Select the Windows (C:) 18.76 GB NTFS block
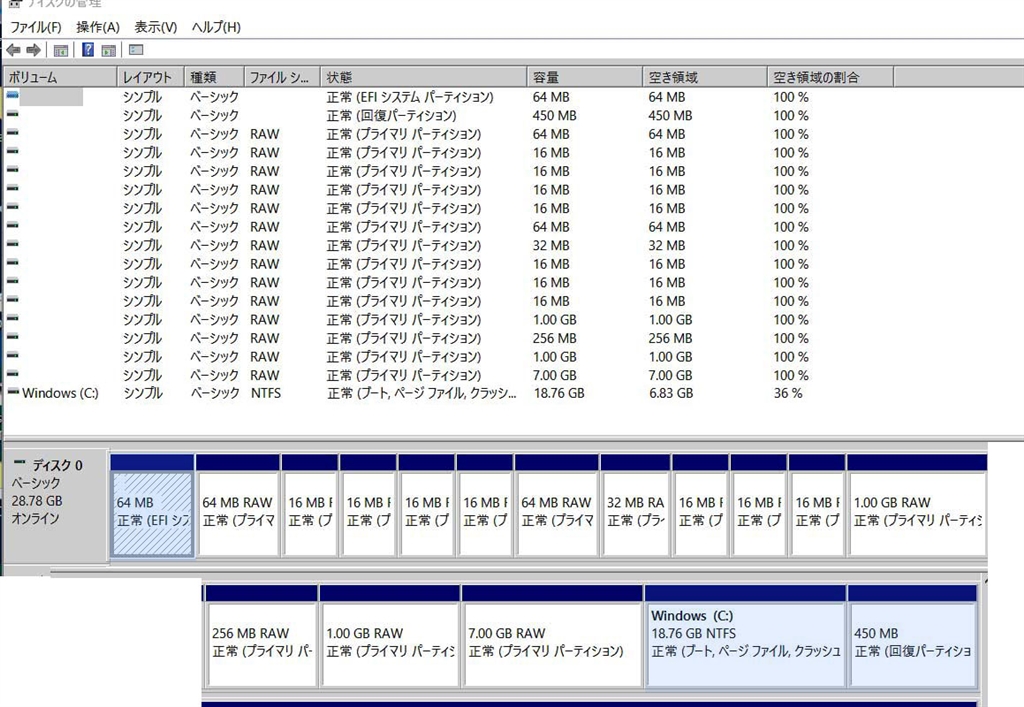1024x707 pixels. pyautogui.click(x=745, y=643)
